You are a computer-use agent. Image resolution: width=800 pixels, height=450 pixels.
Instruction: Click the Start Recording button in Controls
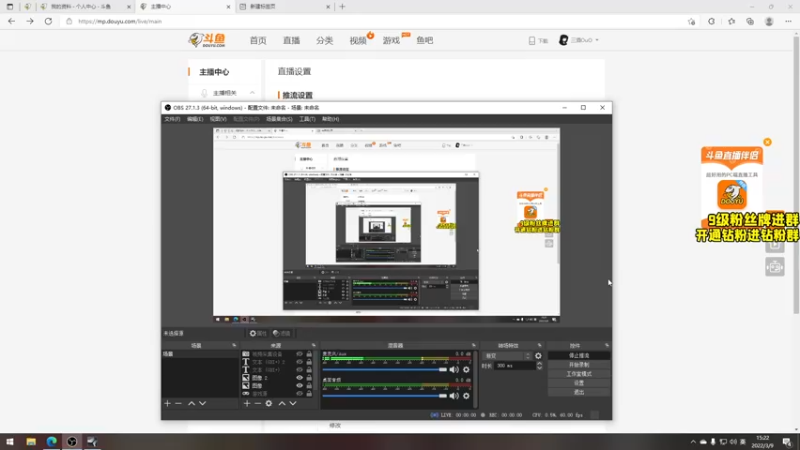579,364
